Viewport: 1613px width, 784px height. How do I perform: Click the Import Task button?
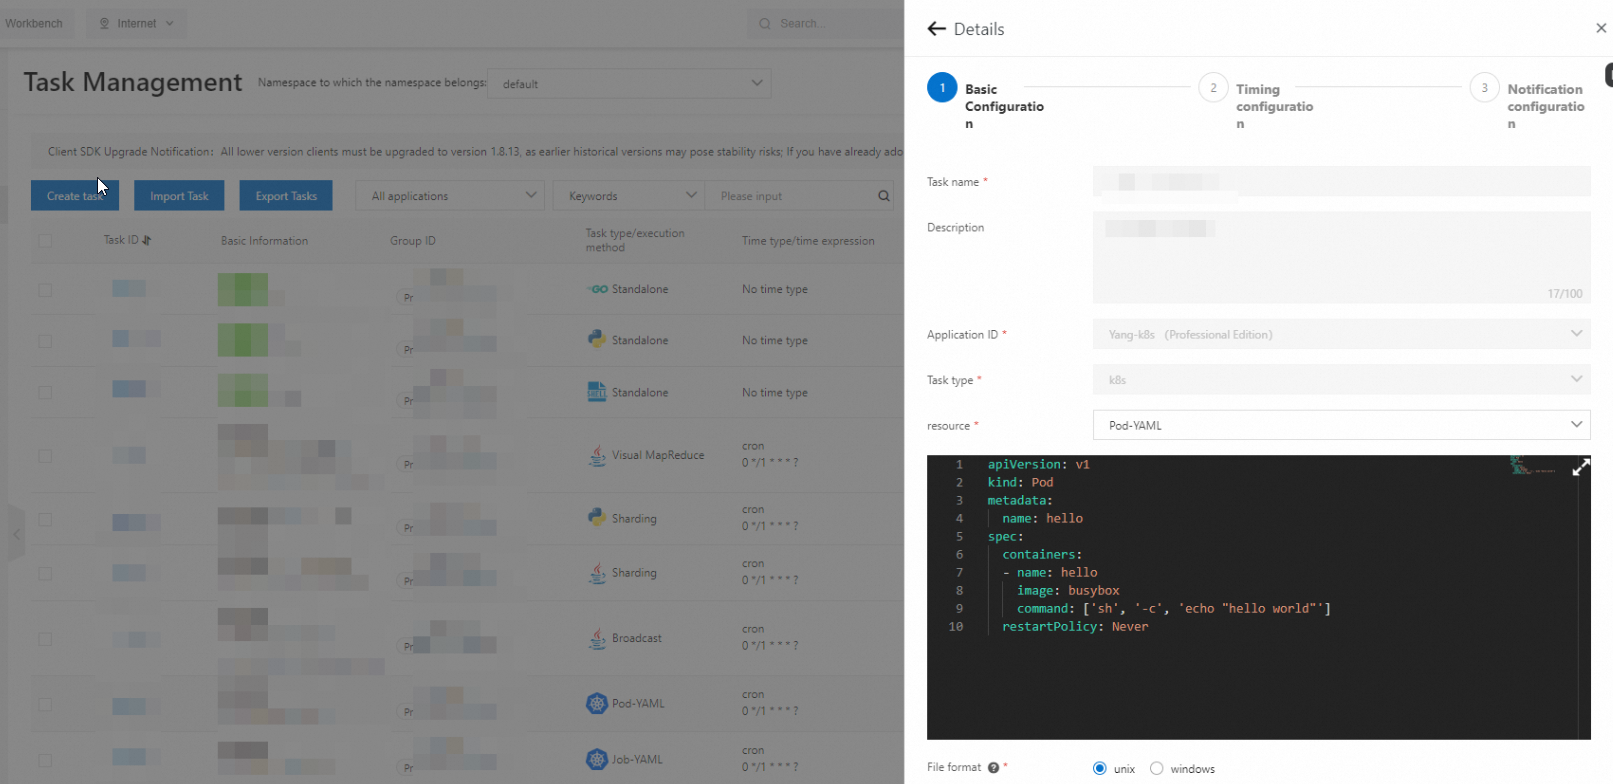pos(179,196)
